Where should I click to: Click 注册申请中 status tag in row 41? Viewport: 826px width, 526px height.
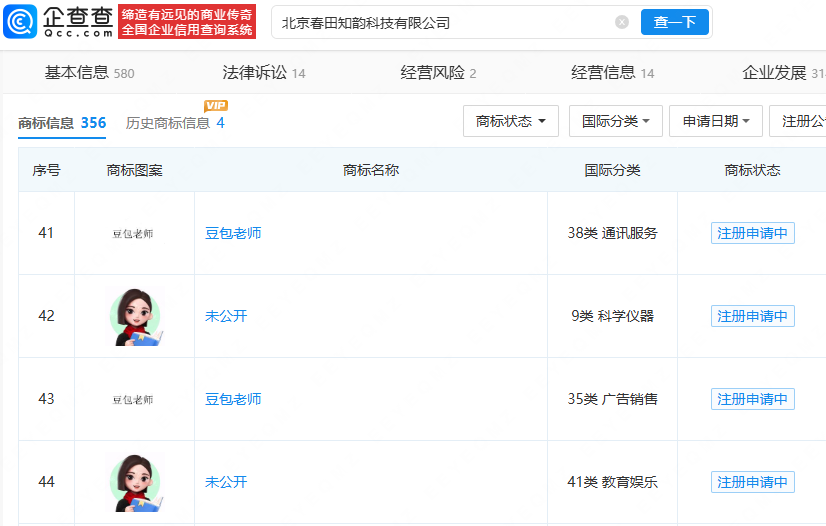752,233
